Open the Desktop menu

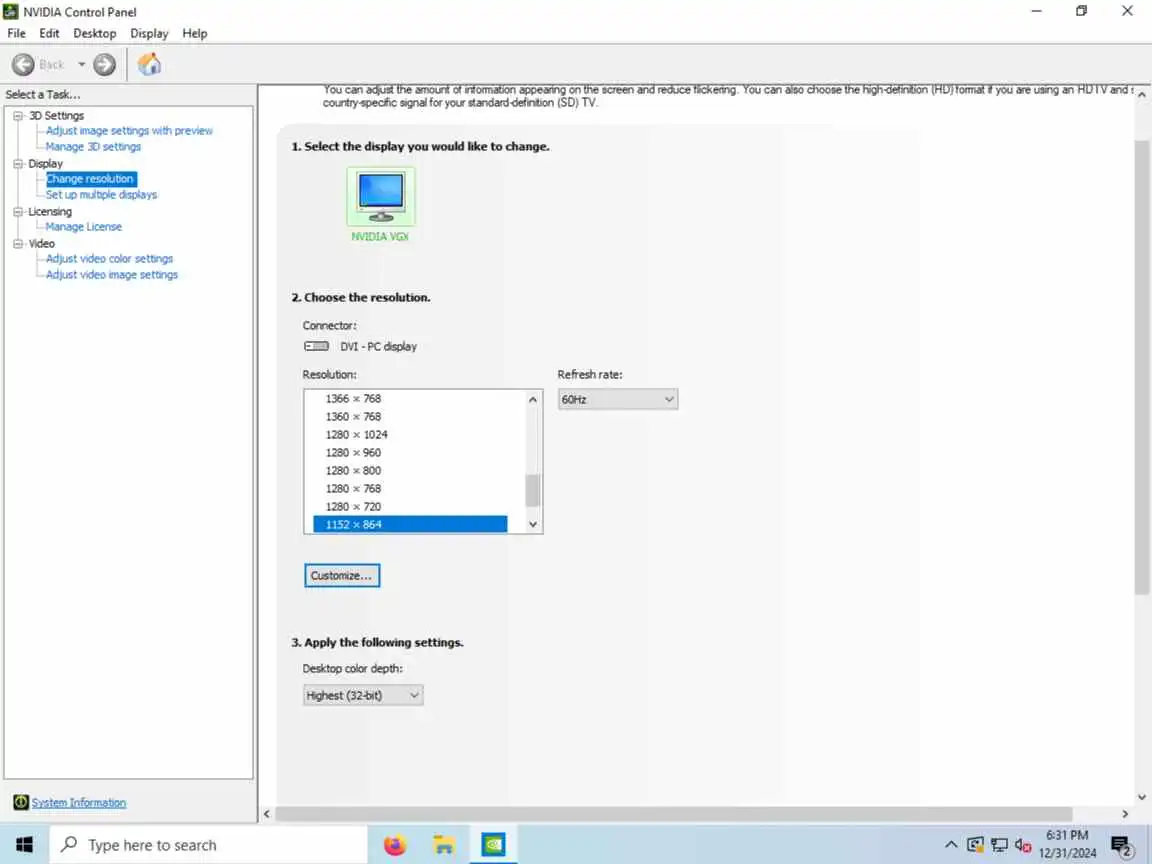click(95, 33)
